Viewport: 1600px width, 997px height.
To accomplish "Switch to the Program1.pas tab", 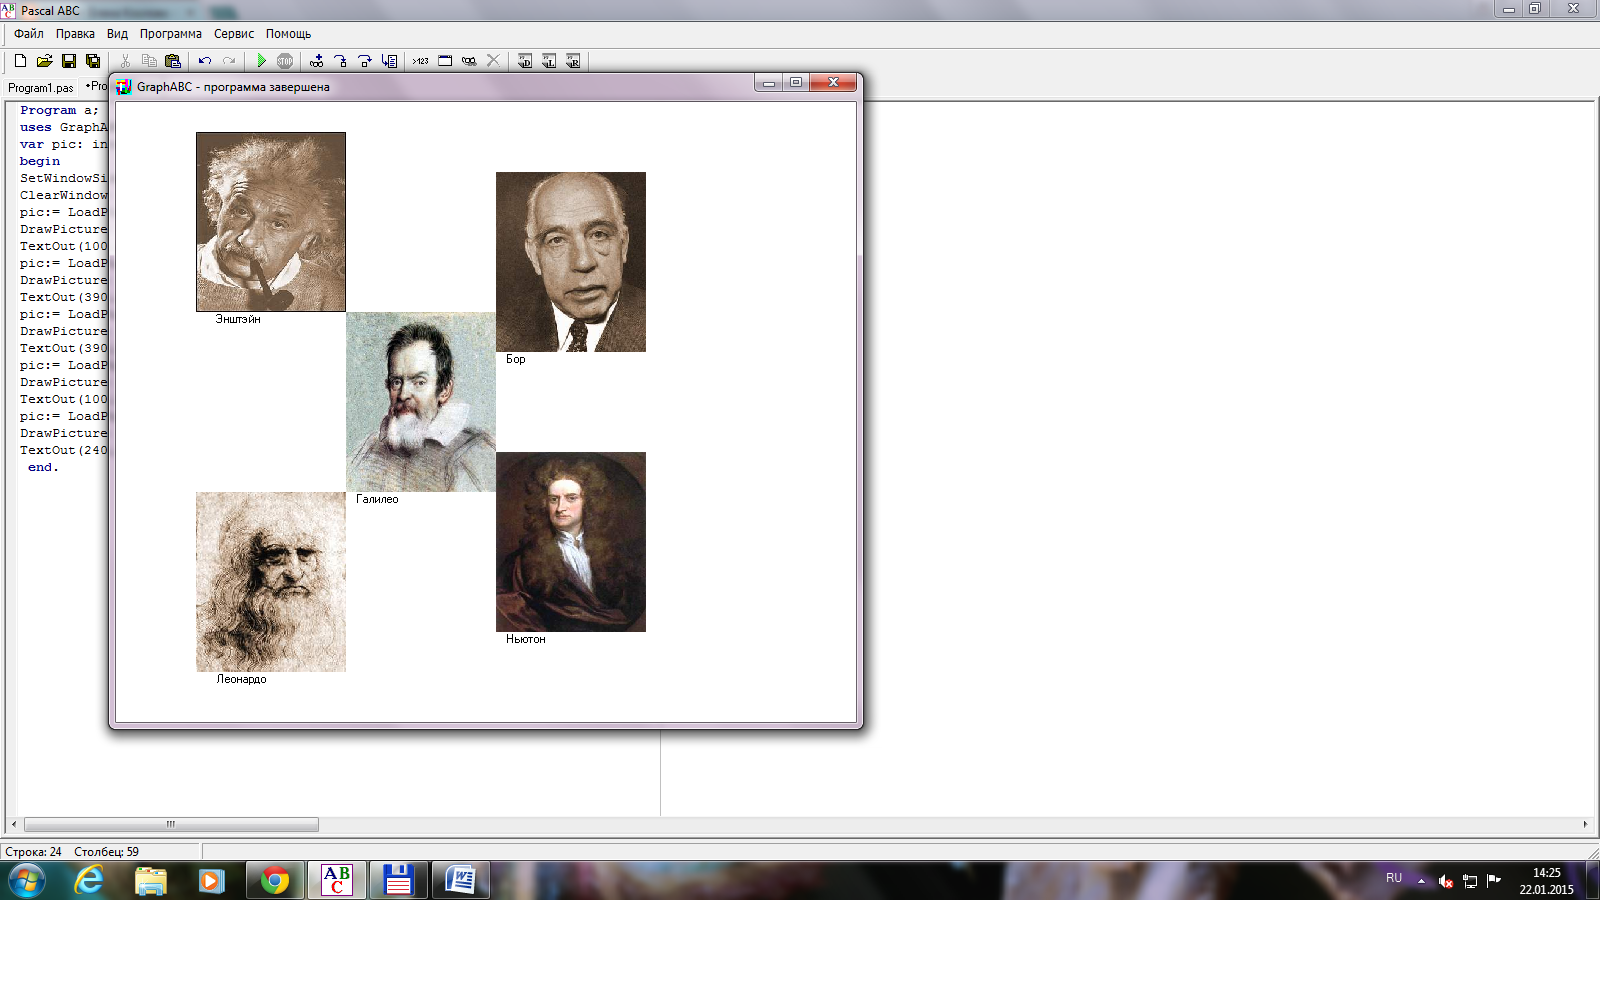I will 41,88.
